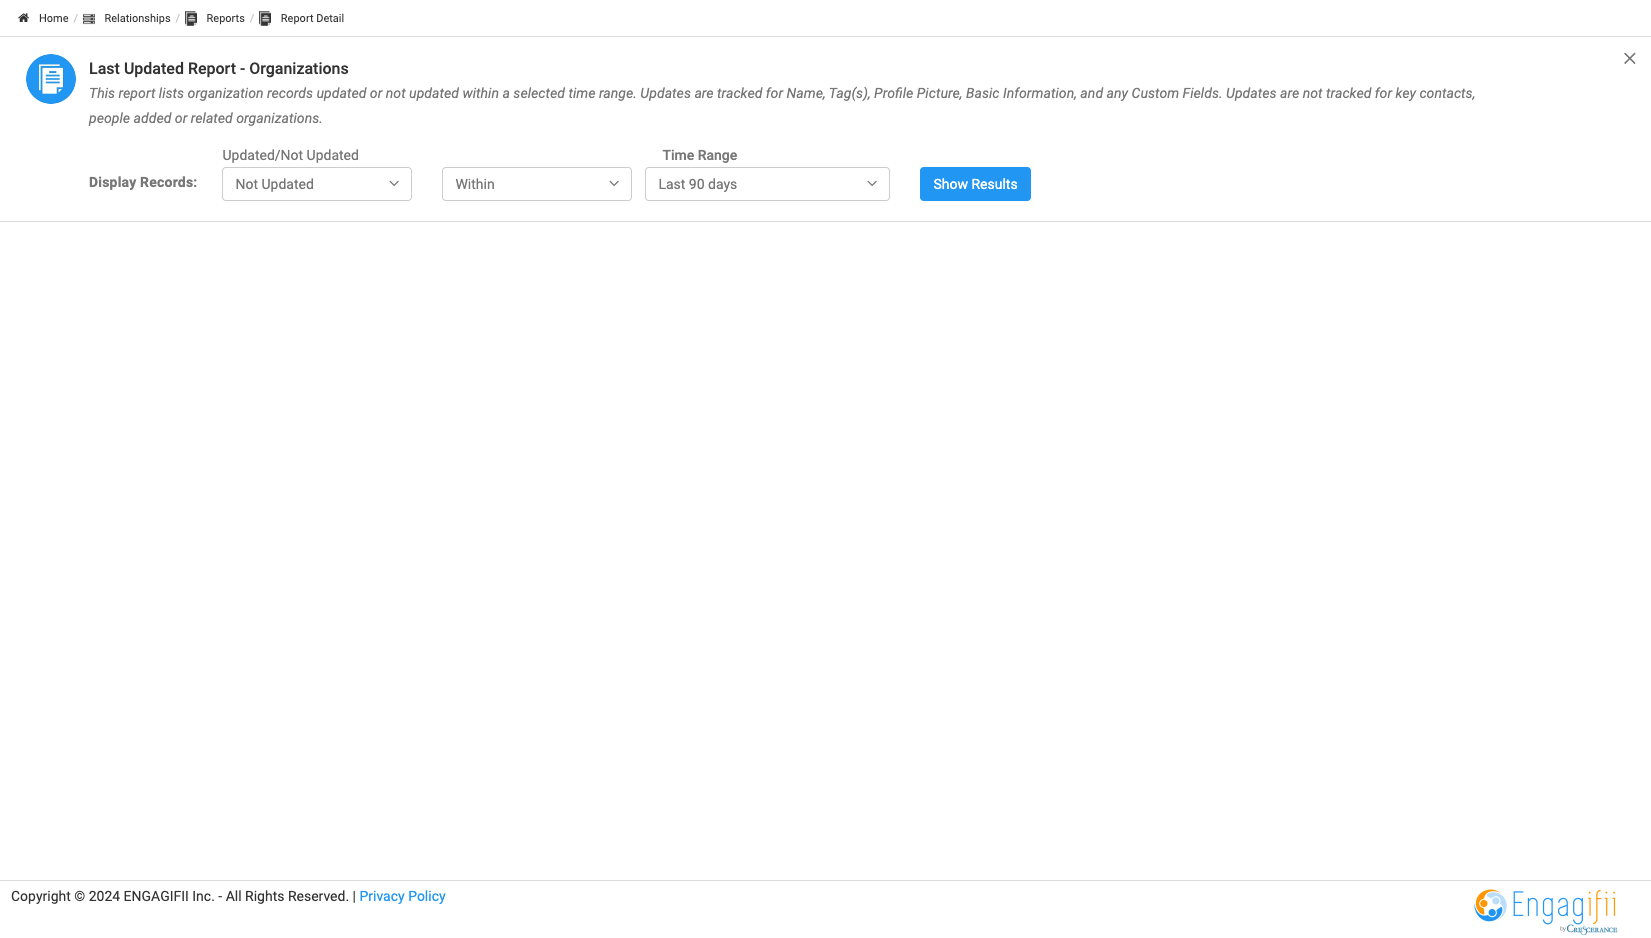Click the Relationships breadcrumb icon
The height and width of the screenshot is (938, 1651).
click(89, 18)
